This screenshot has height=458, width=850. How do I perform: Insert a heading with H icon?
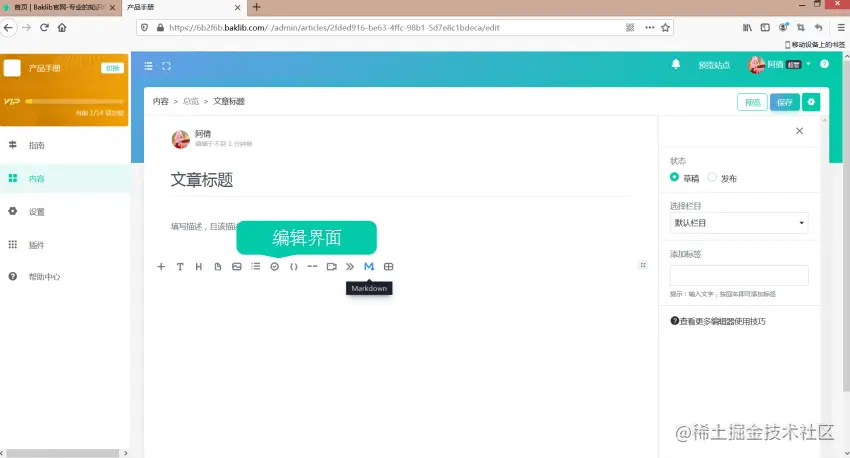click(x=199, y=267)
